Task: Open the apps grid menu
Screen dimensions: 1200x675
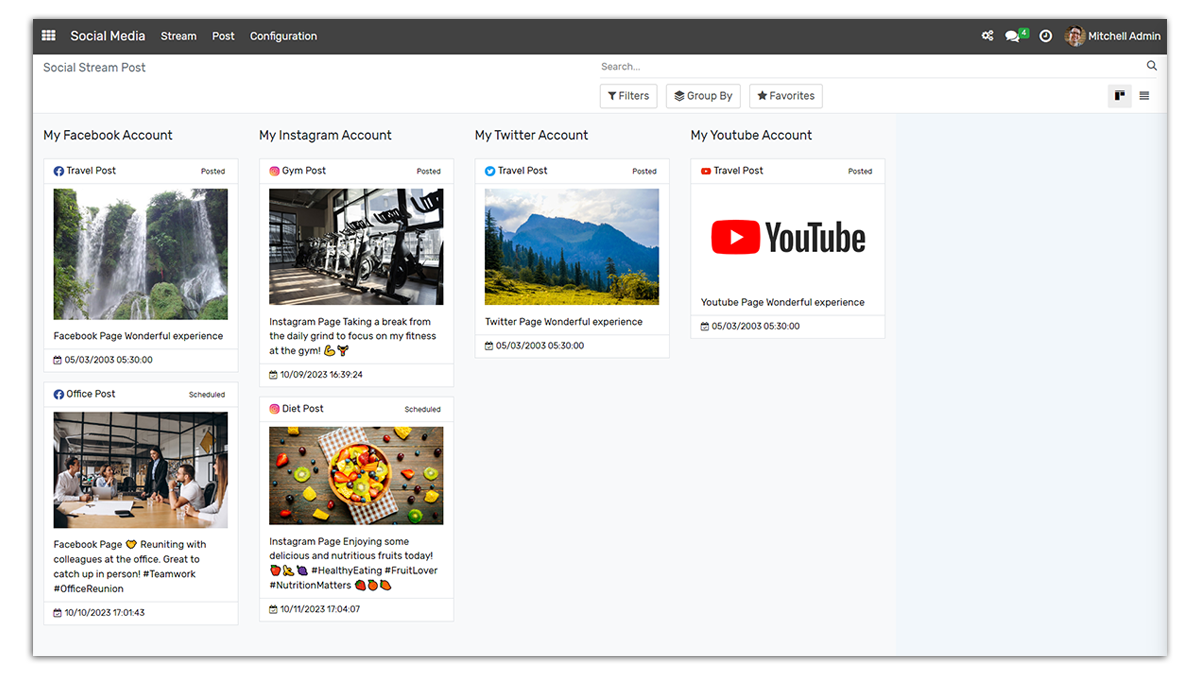Action: point(47,35)
